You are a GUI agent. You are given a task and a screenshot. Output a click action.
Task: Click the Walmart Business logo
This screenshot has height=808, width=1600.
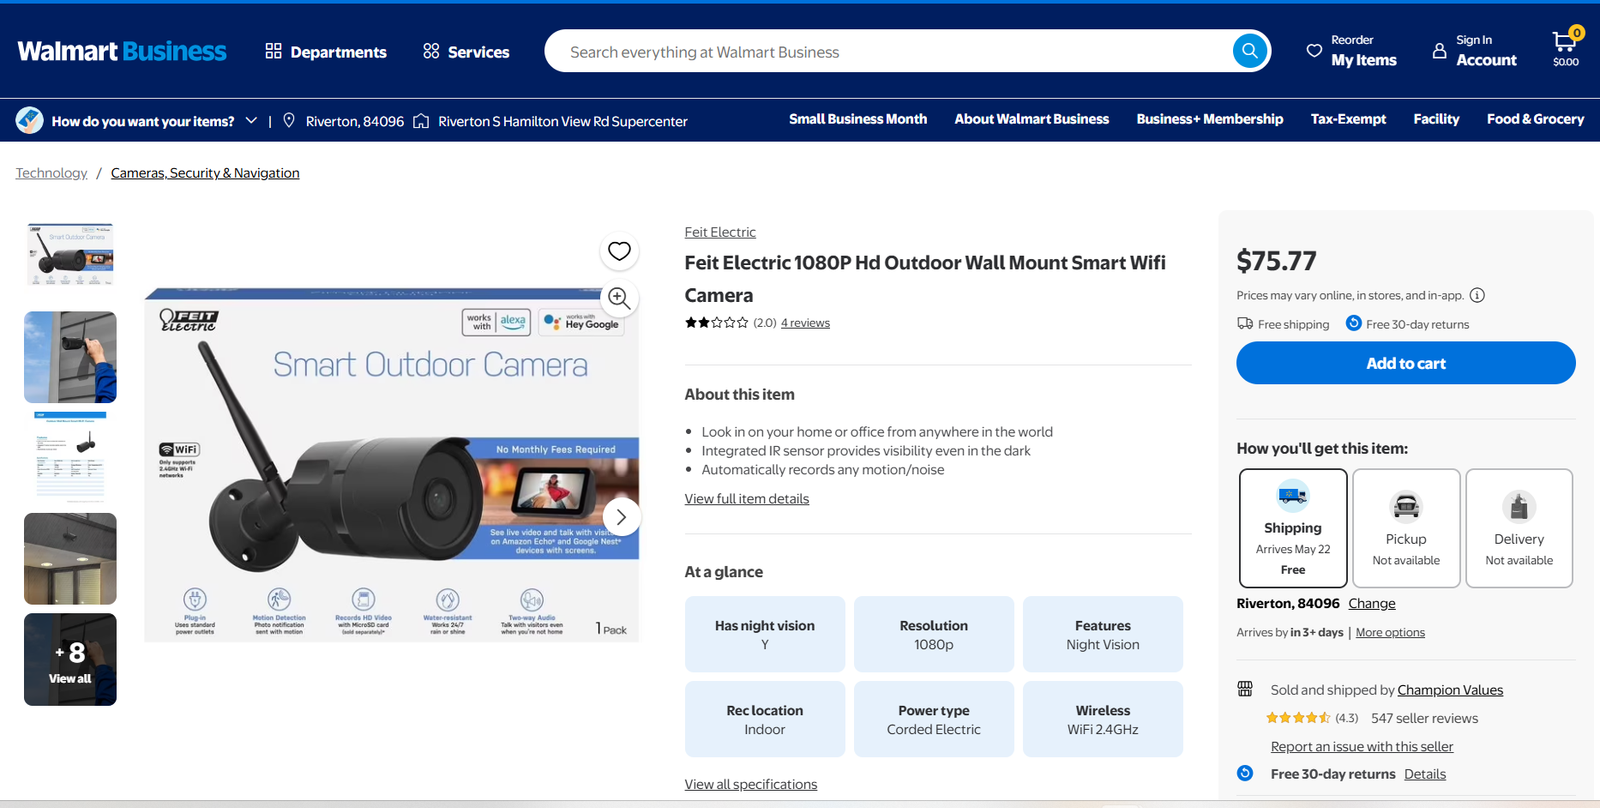tap(122, 51)
